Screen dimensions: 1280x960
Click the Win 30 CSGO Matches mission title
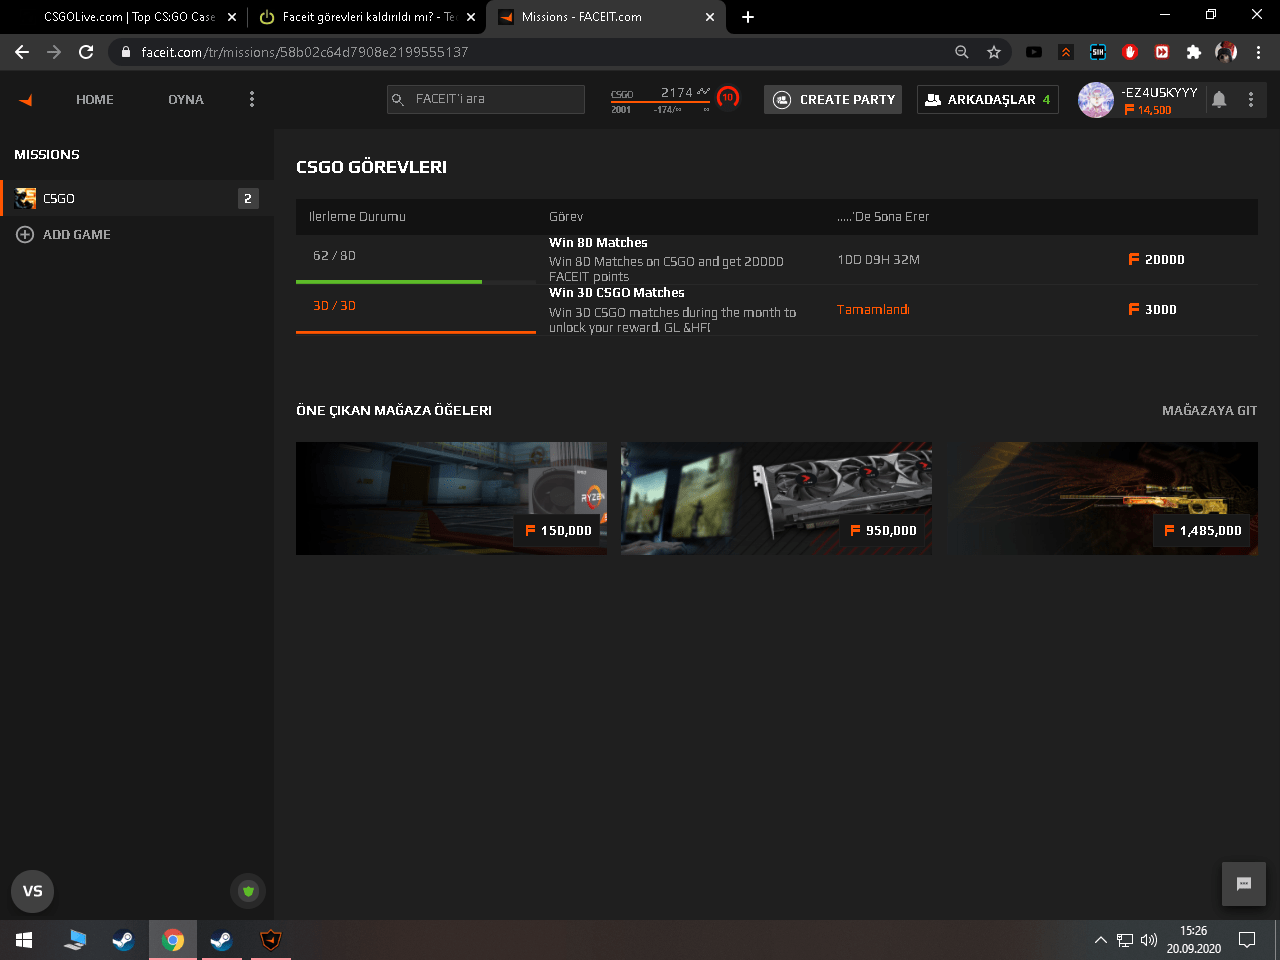617,292
